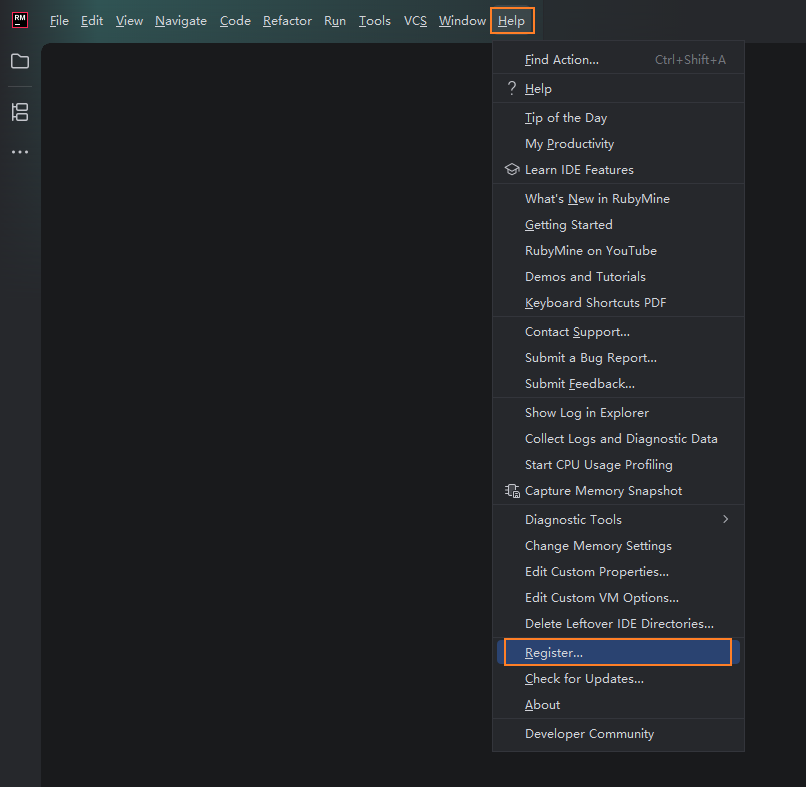
Task: Open Keyboard Shortcuts PDF
Action: [618, 302]
